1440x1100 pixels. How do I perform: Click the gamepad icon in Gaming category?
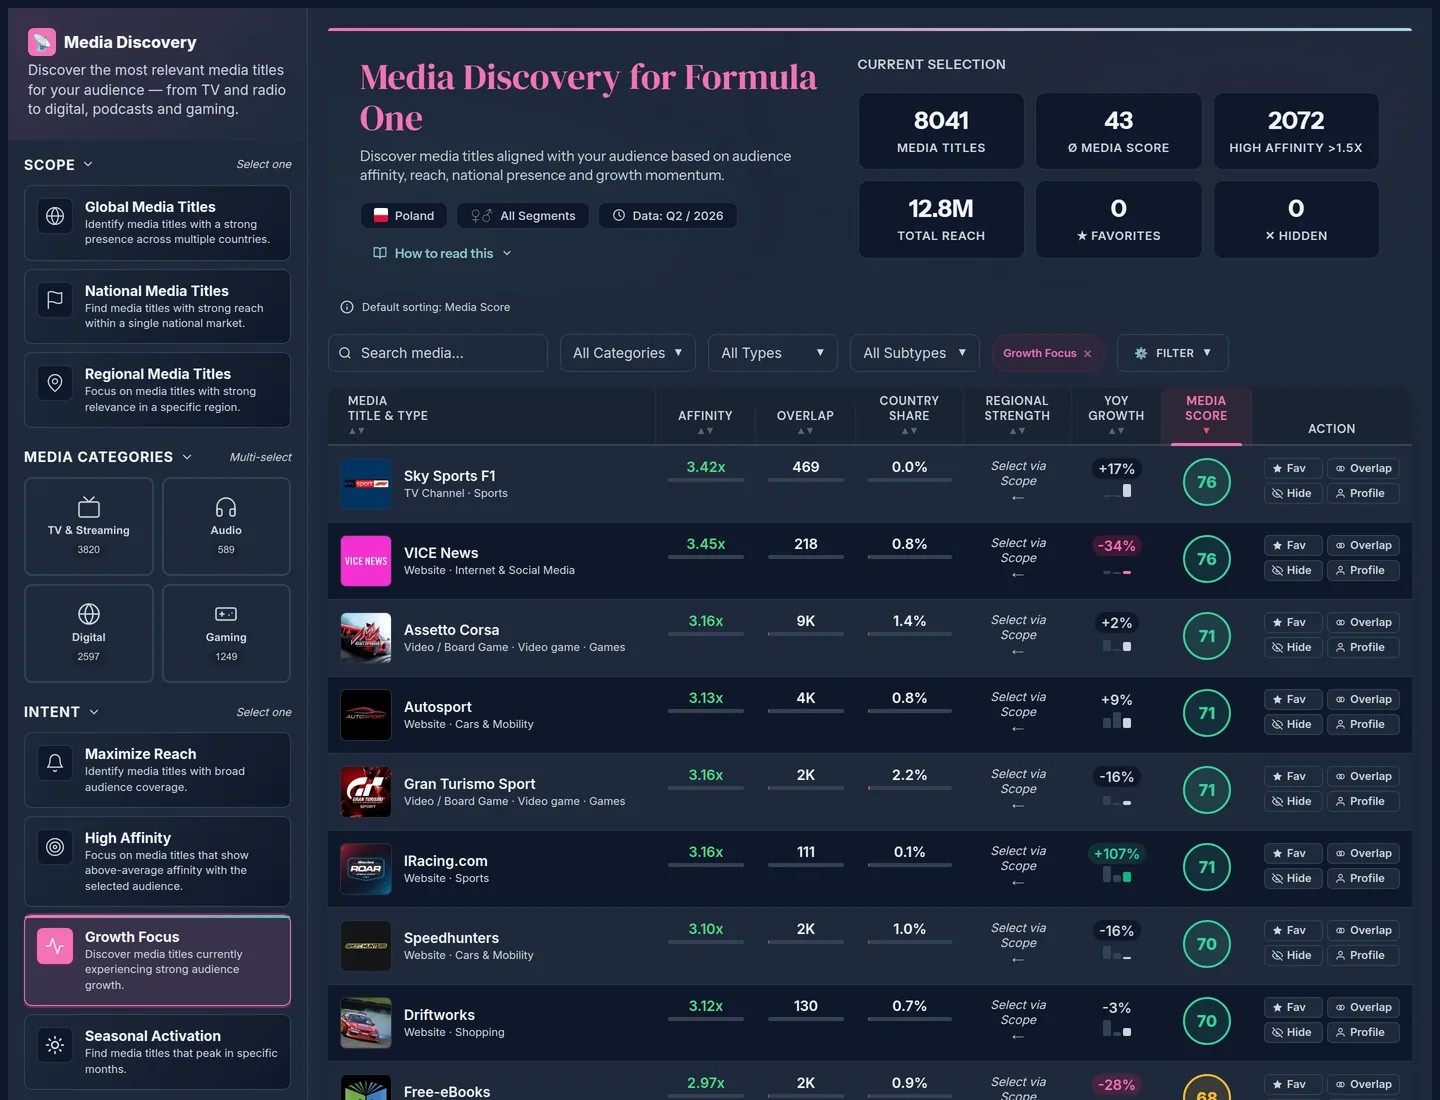[x=226, y=614]
